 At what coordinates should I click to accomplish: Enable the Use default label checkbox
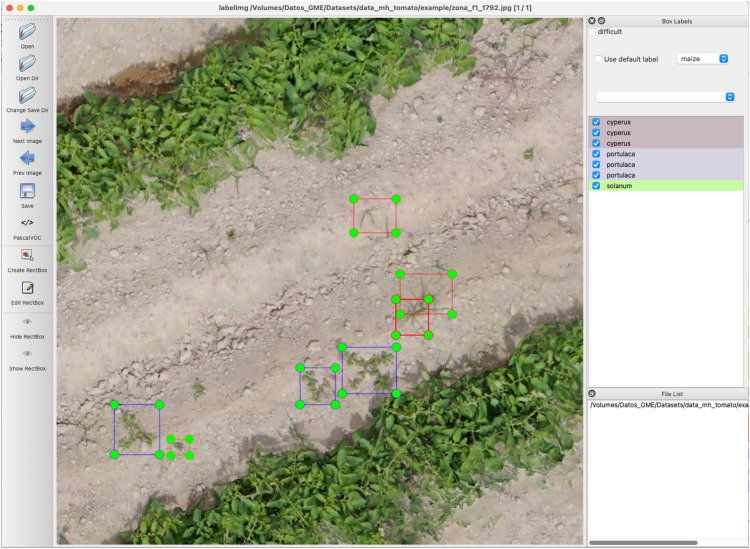coord(598,59)
